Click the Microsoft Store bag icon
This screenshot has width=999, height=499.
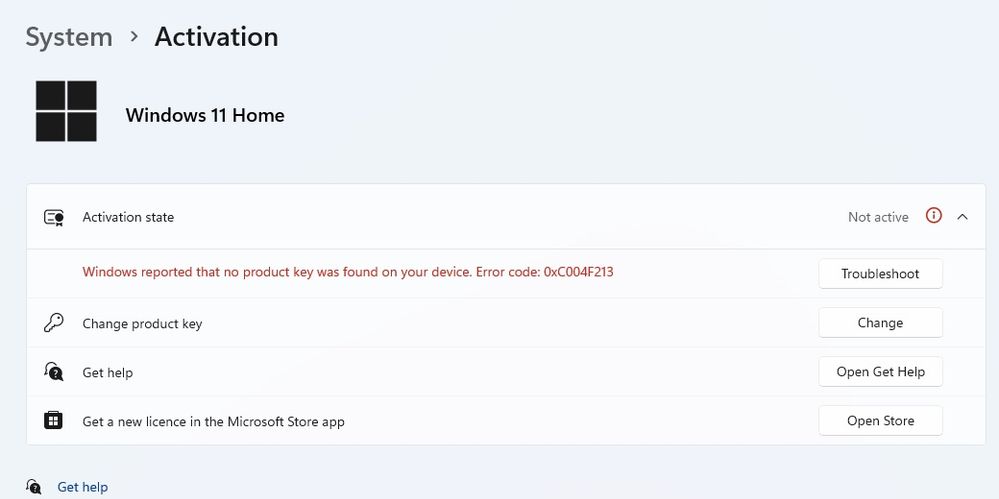54,421
